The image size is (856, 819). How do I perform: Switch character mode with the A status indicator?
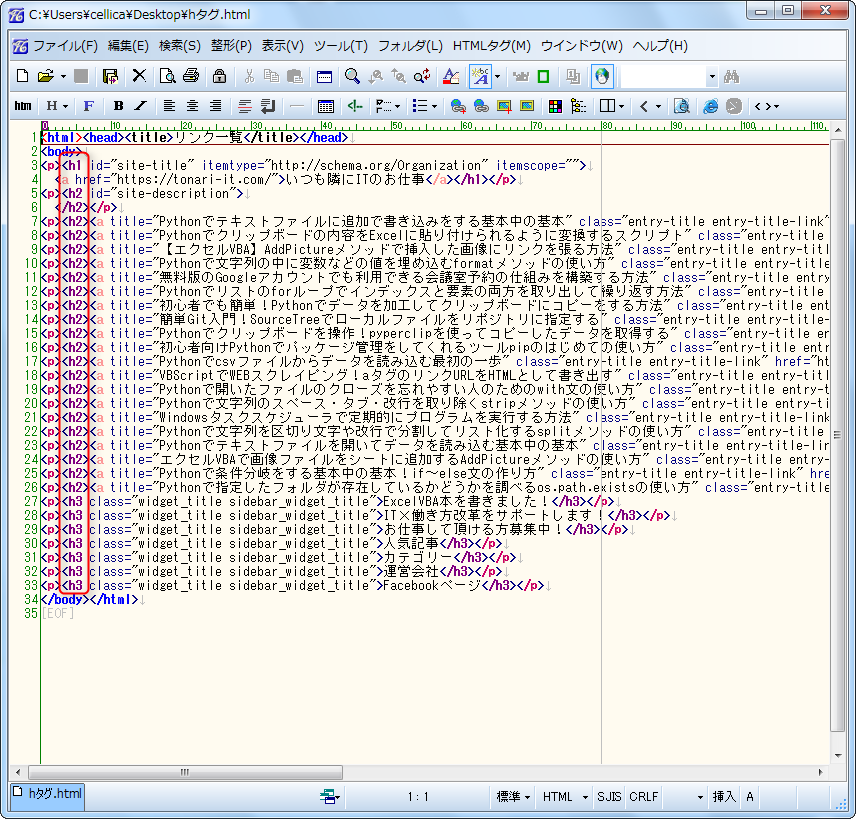point(748,797)
